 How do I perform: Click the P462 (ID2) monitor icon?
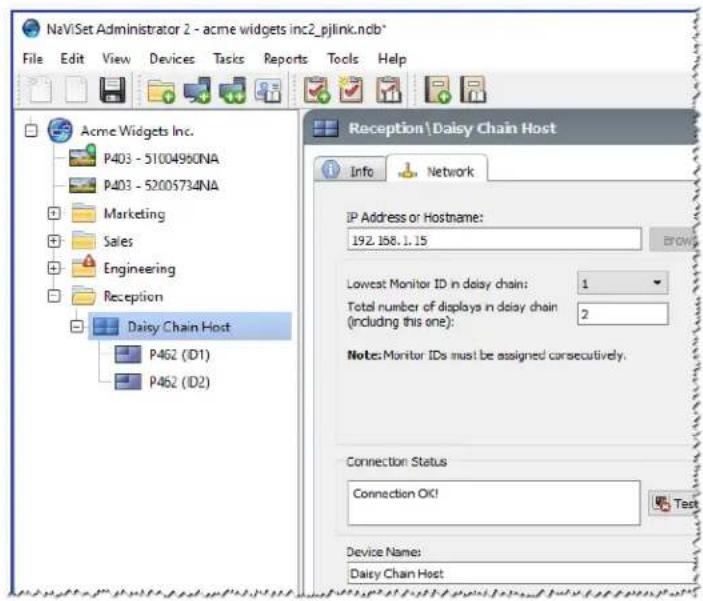point(128,382)
